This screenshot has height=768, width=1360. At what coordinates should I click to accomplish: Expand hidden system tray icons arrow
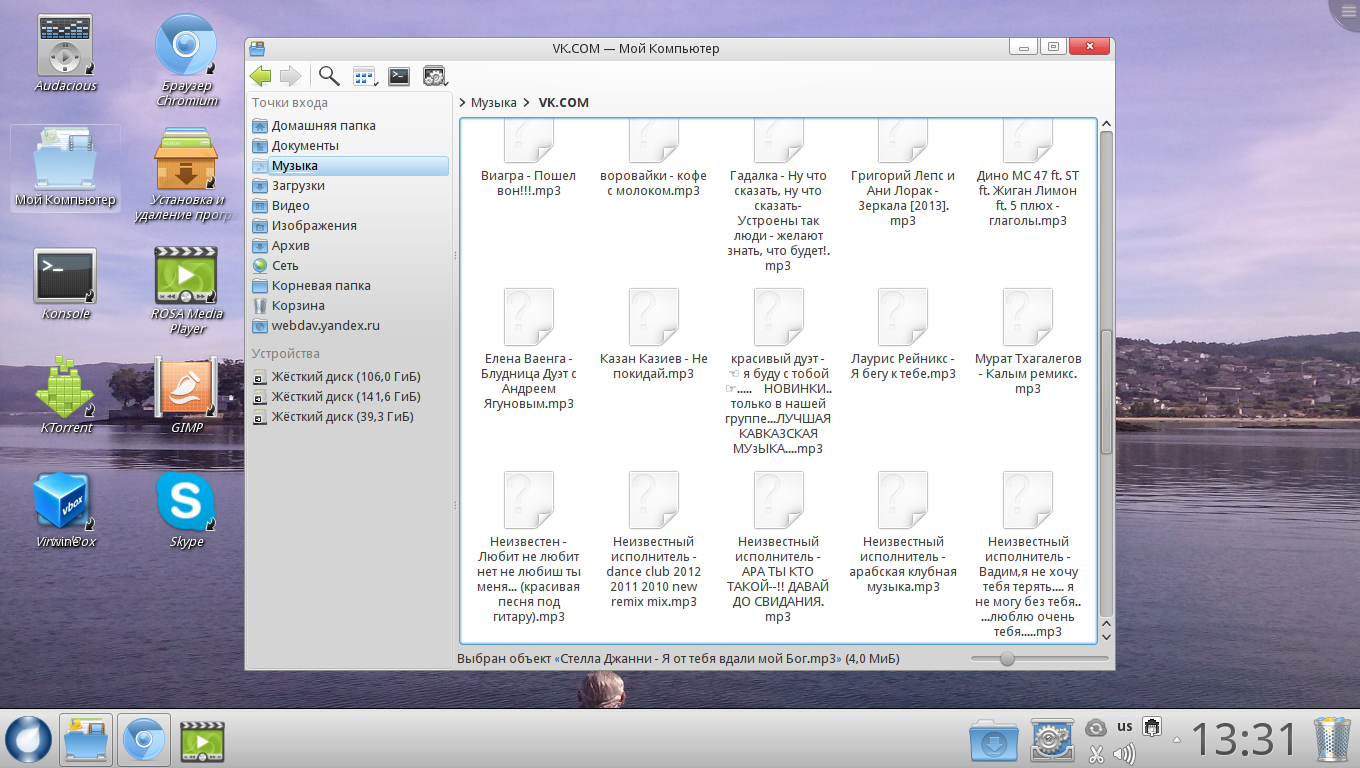[x=1176, y=741]
